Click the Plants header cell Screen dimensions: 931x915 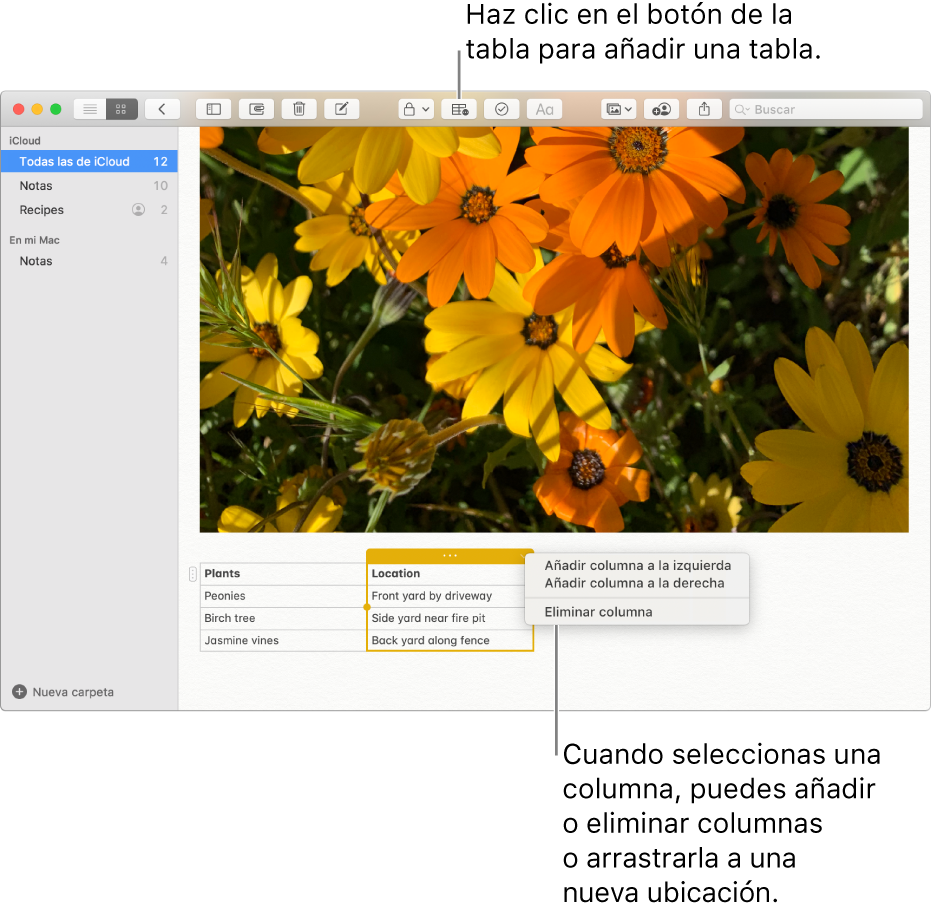[x=283, y=574]
